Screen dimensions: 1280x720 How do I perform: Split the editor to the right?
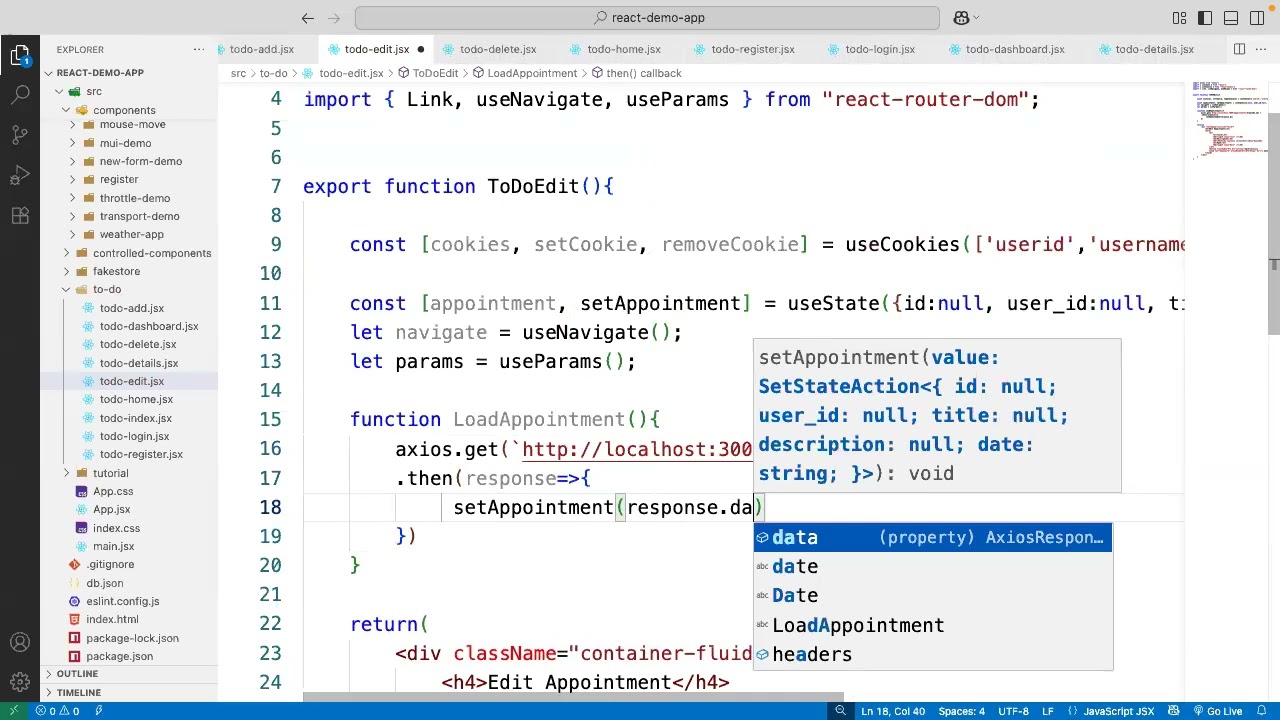(1239, 49)
